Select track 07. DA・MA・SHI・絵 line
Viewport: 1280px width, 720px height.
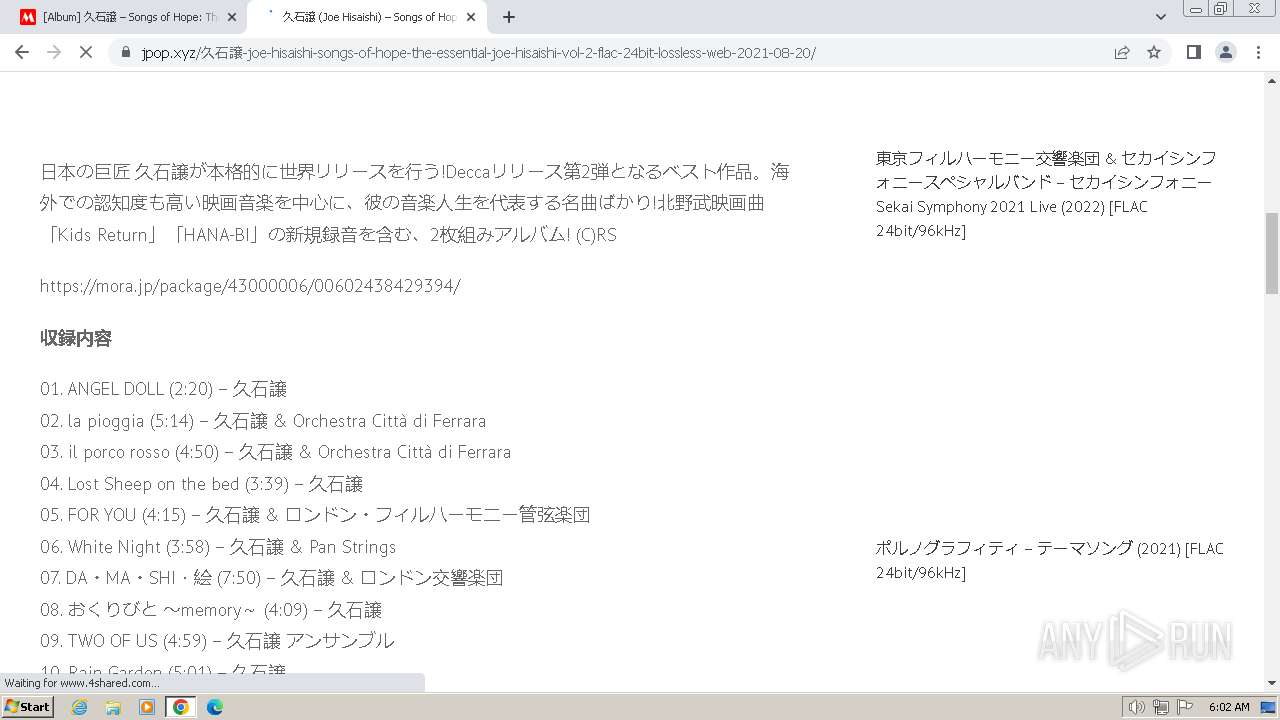[x=271, y=578]
